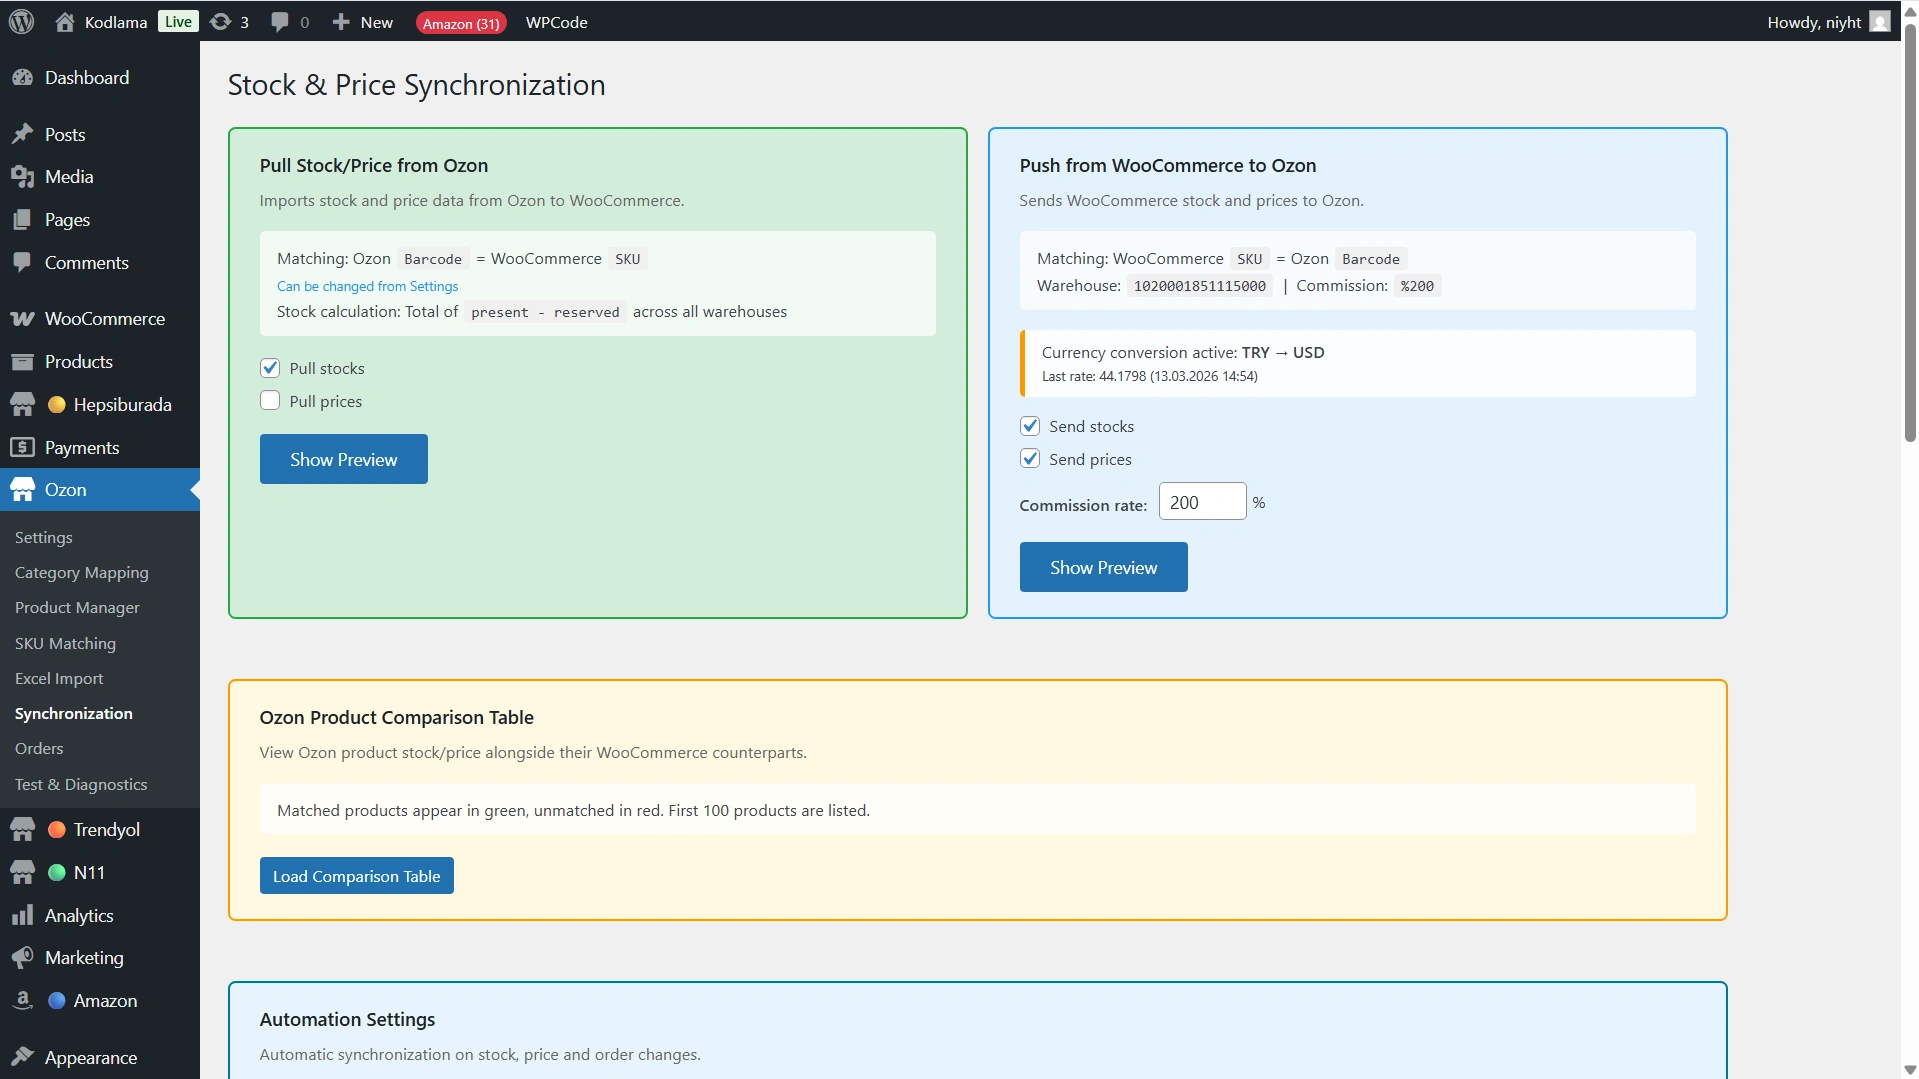Click the Trendyol store icon in sidebar

(x=22, y=830)
